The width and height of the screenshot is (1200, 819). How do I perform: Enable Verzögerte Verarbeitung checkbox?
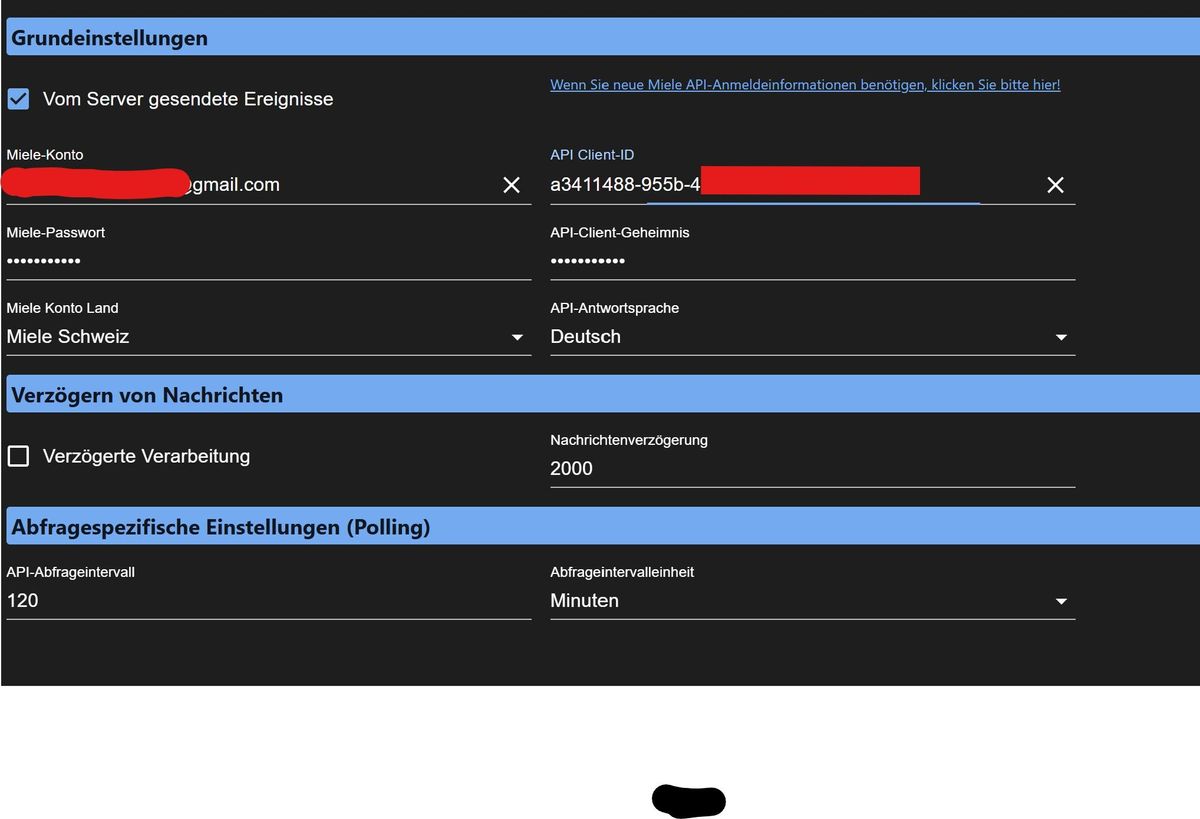pos(18,456)
